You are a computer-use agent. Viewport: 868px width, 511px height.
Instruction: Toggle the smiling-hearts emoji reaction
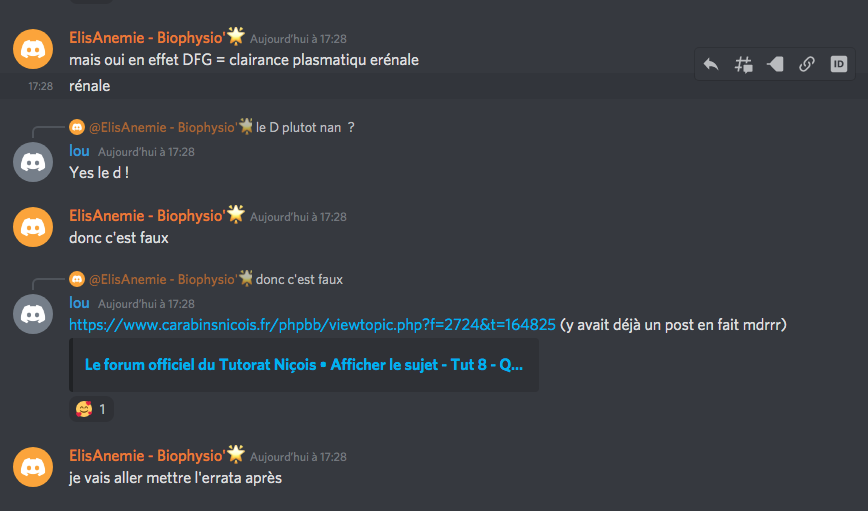point(91,409)
